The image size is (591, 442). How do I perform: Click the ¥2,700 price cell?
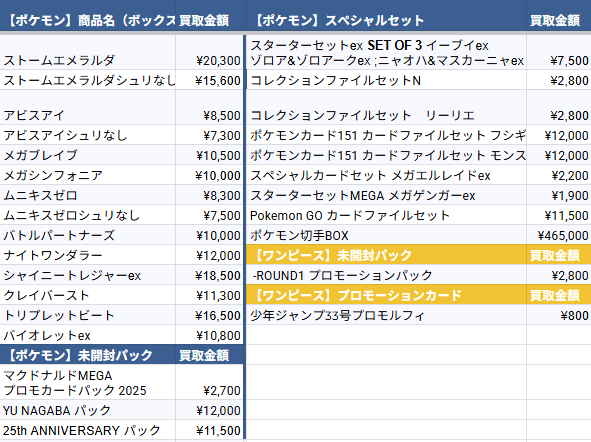click(x=210, y=382)
